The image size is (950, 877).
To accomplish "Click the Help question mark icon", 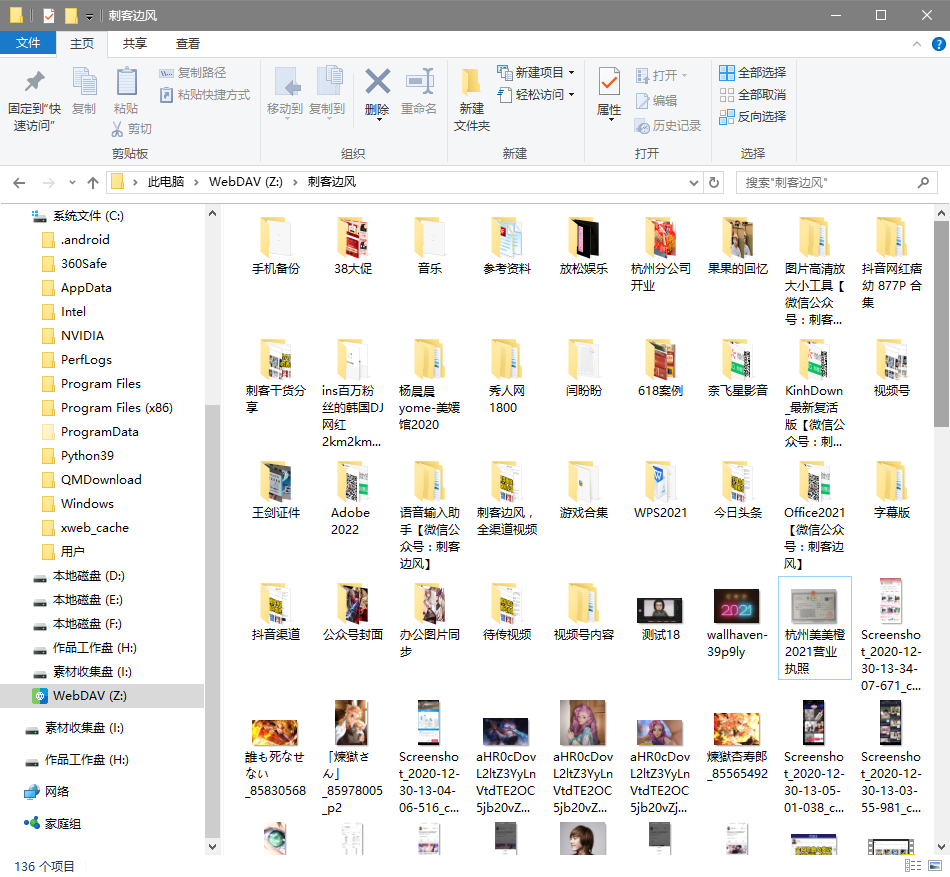I will pyautogui.click(x=938, y=44).
